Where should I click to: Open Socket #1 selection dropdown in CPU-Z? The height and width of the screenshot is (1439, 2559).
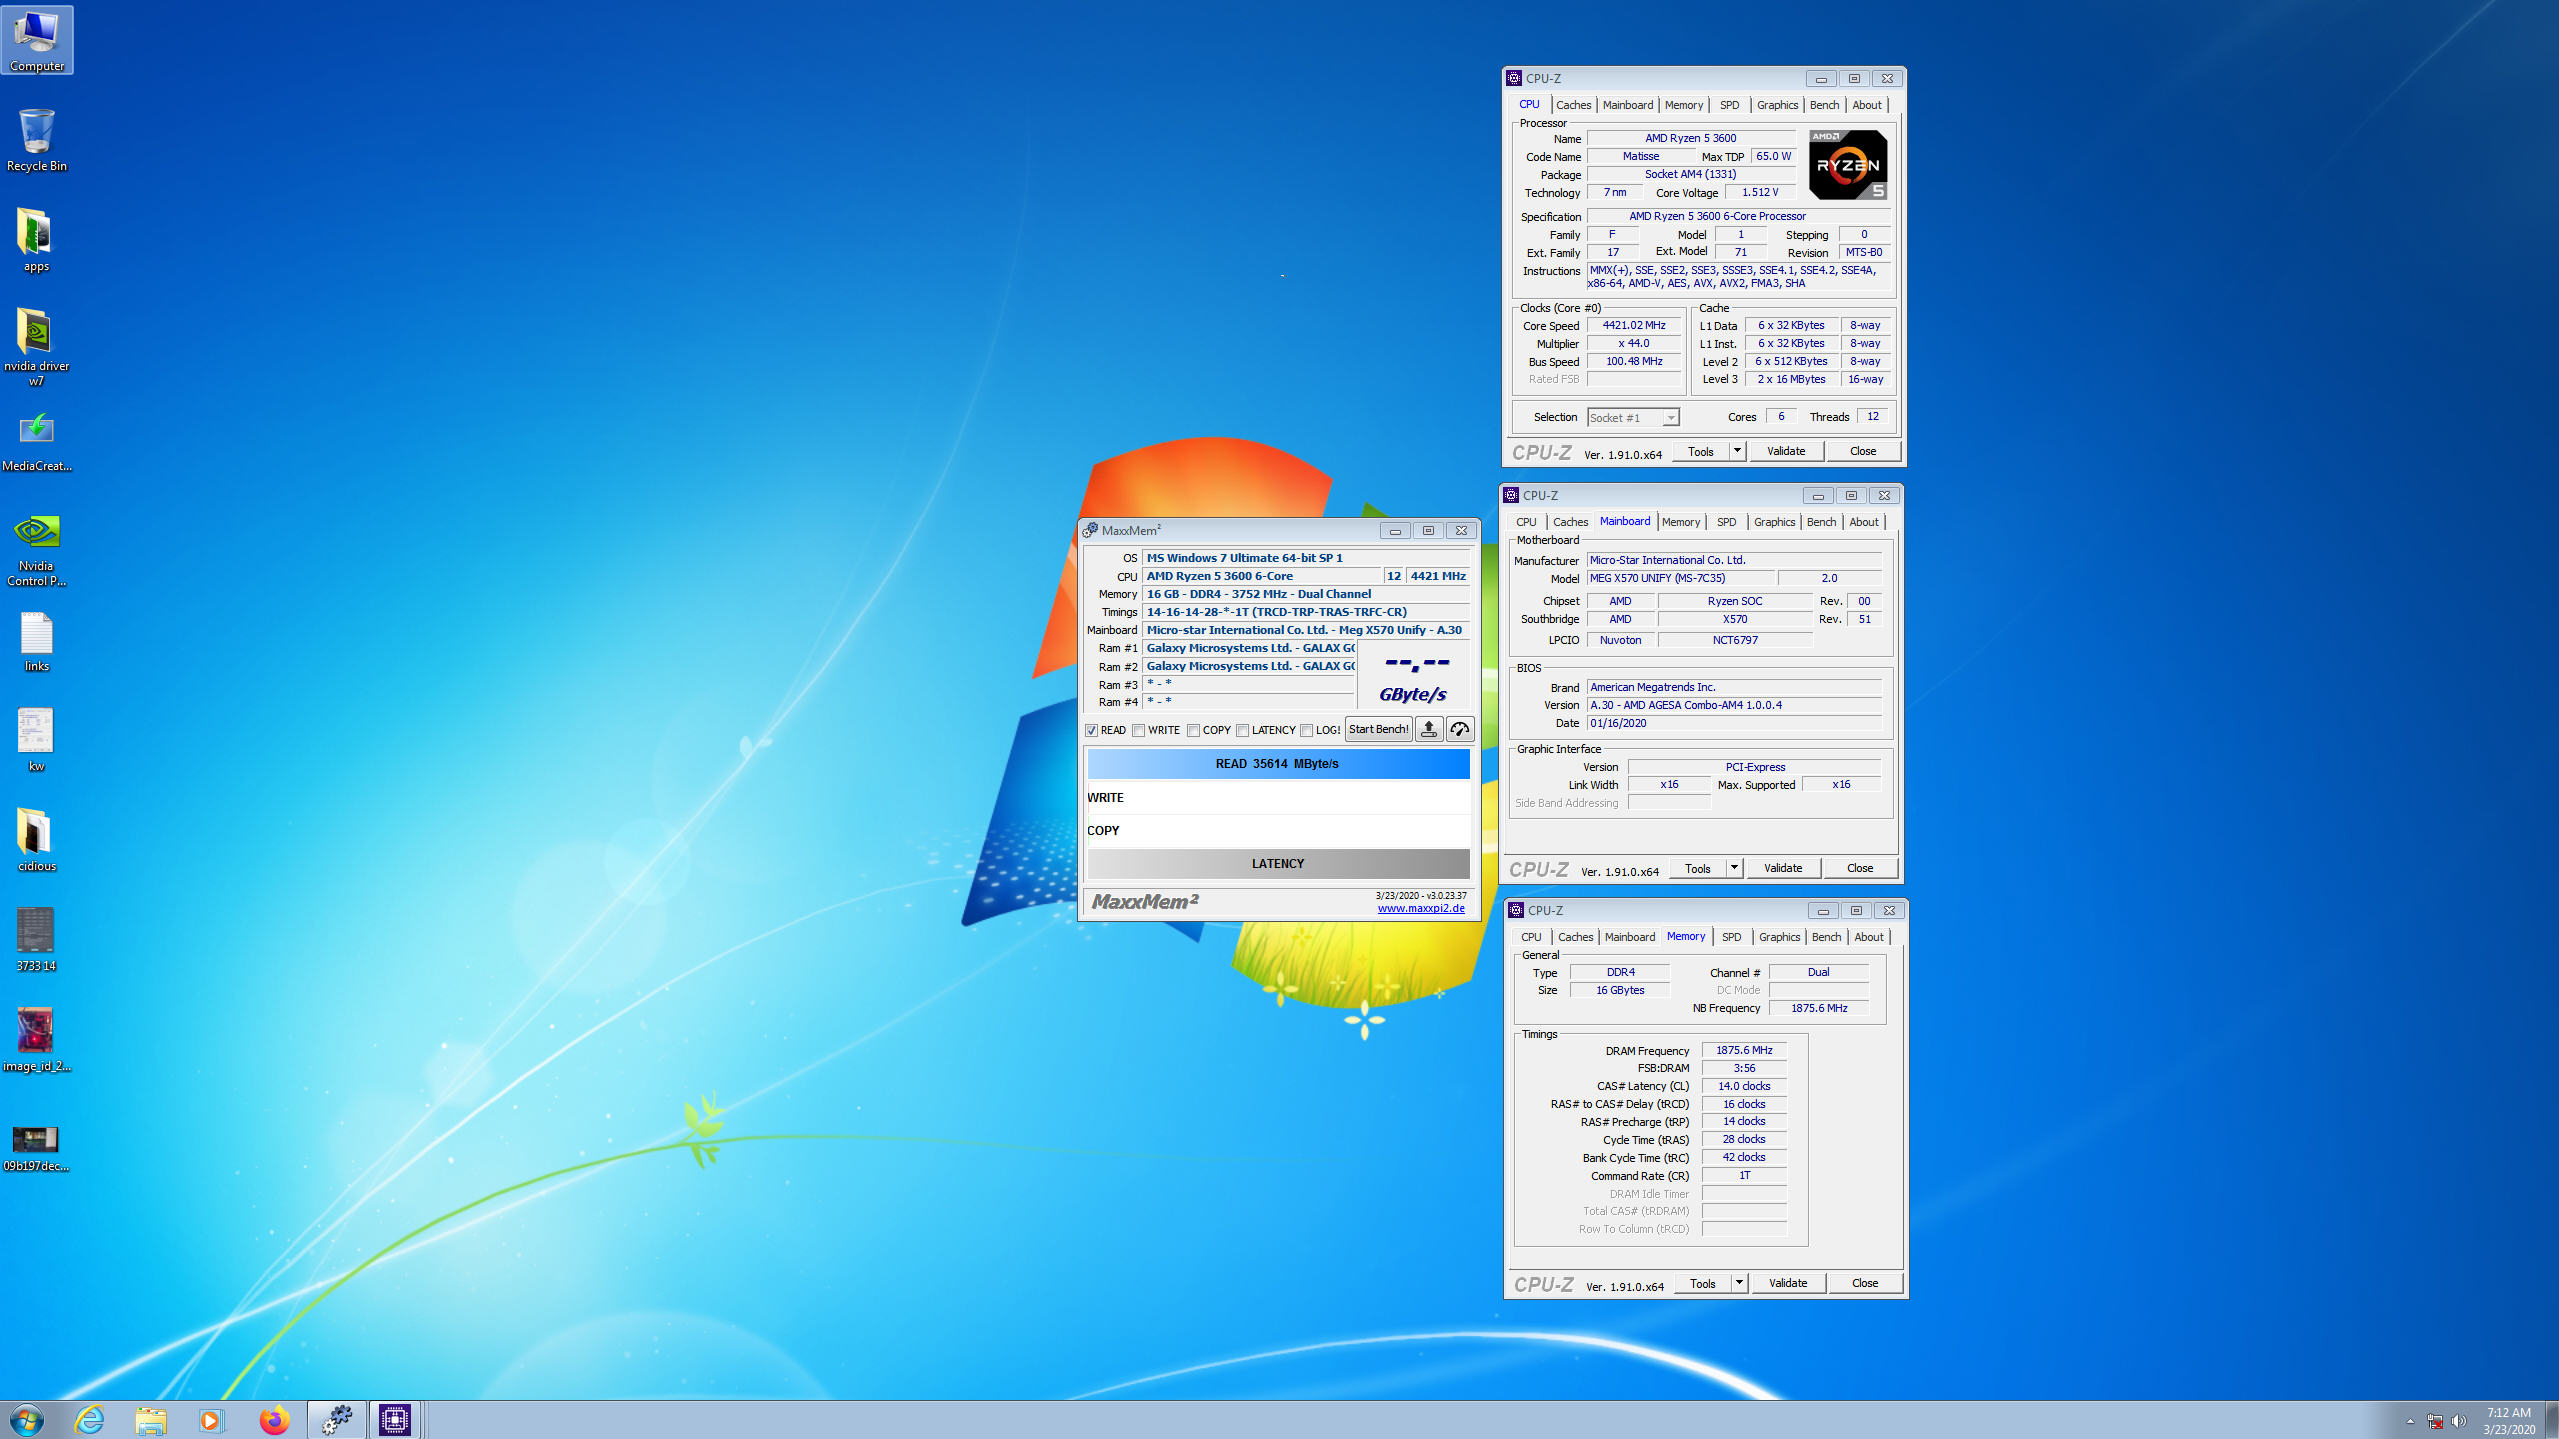point(1633,418)
